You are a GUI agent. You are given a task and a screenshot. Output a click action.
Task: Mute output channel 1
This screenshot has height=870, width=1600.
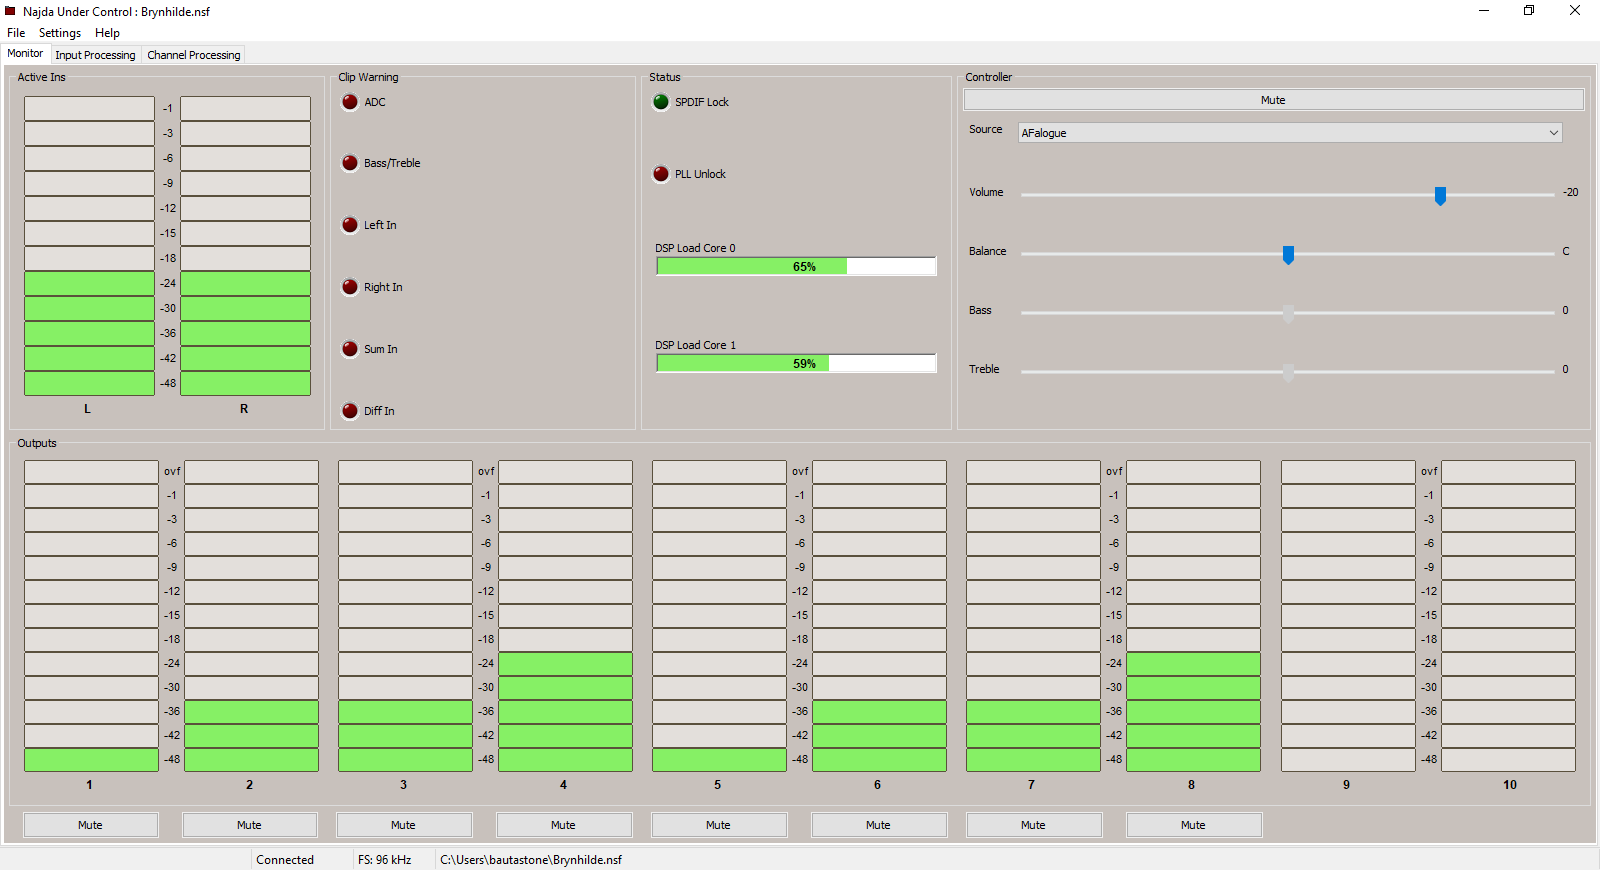pyautogui.click(x=90, y=825)
